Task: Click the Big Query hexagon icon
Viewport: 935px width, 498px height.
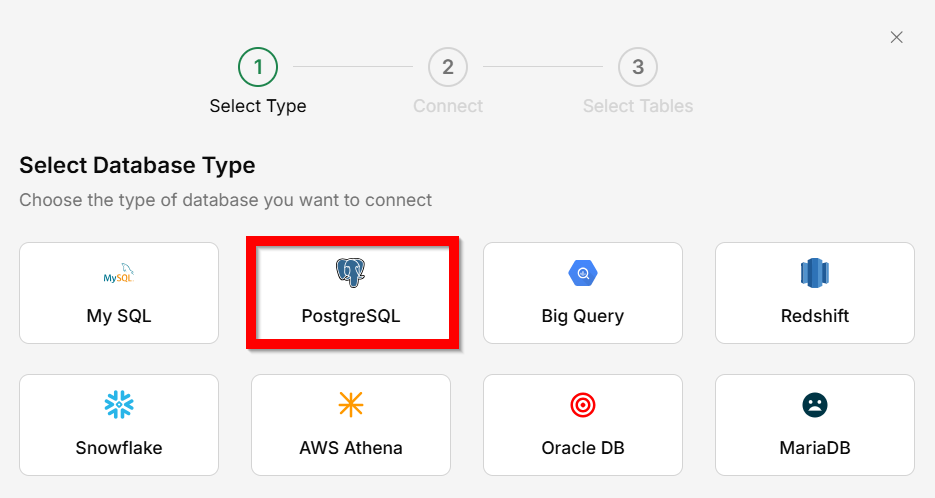Action: click(x=583, y=272)
